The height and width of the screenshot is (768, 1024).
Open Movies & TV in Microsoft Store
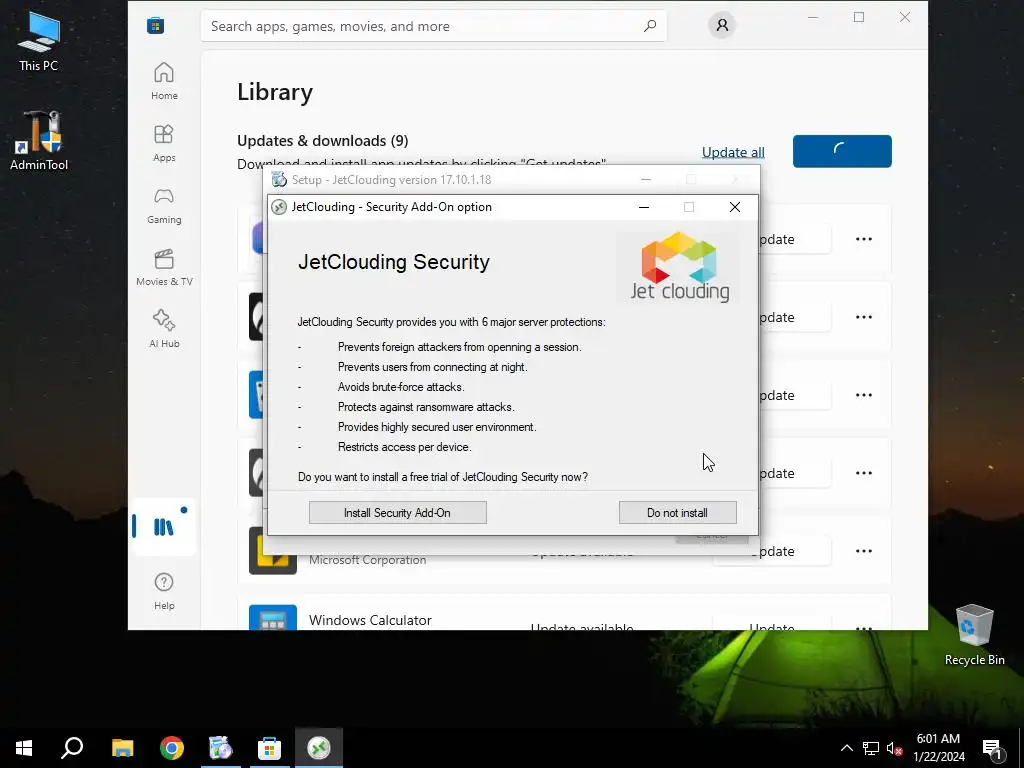coord(164,267)
